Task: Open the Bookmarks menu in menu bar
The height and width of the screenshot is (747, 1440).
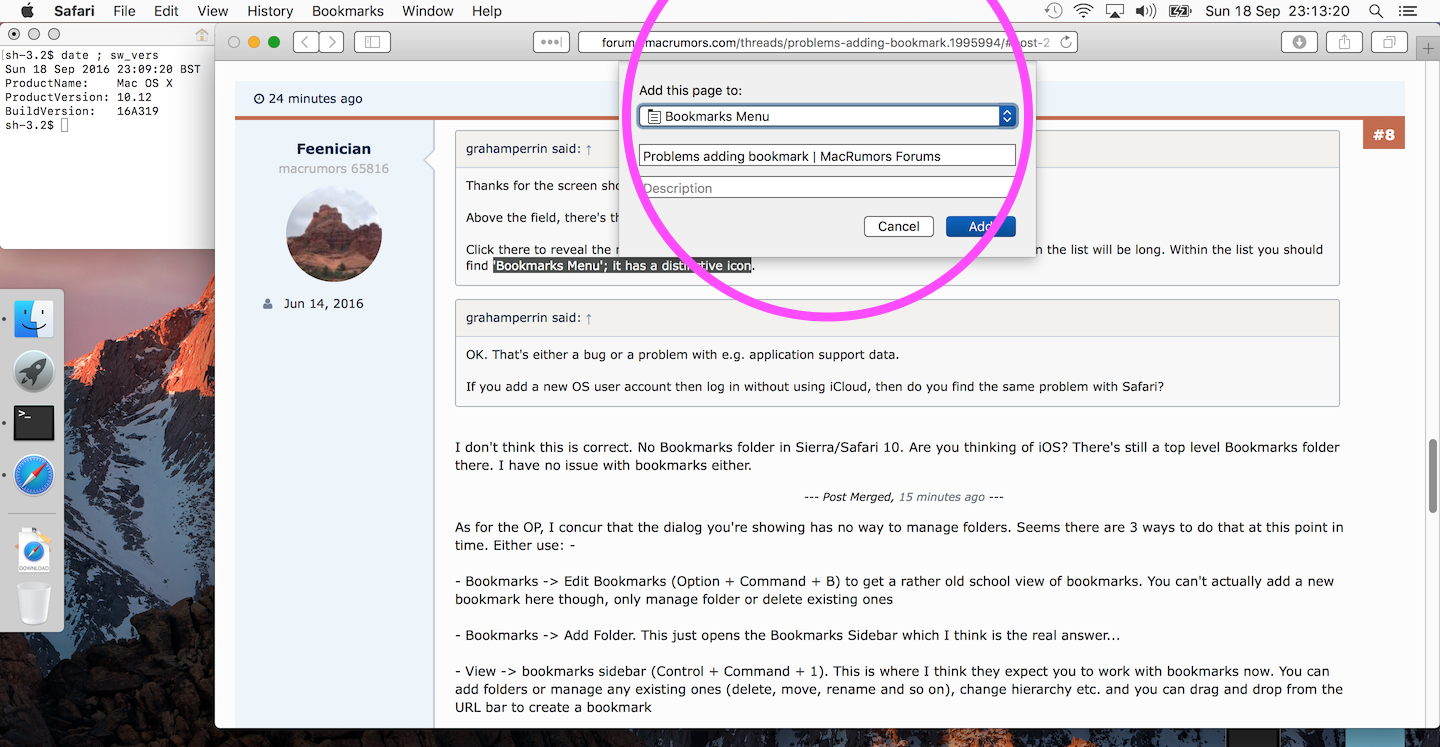Action: pos(348,11)
